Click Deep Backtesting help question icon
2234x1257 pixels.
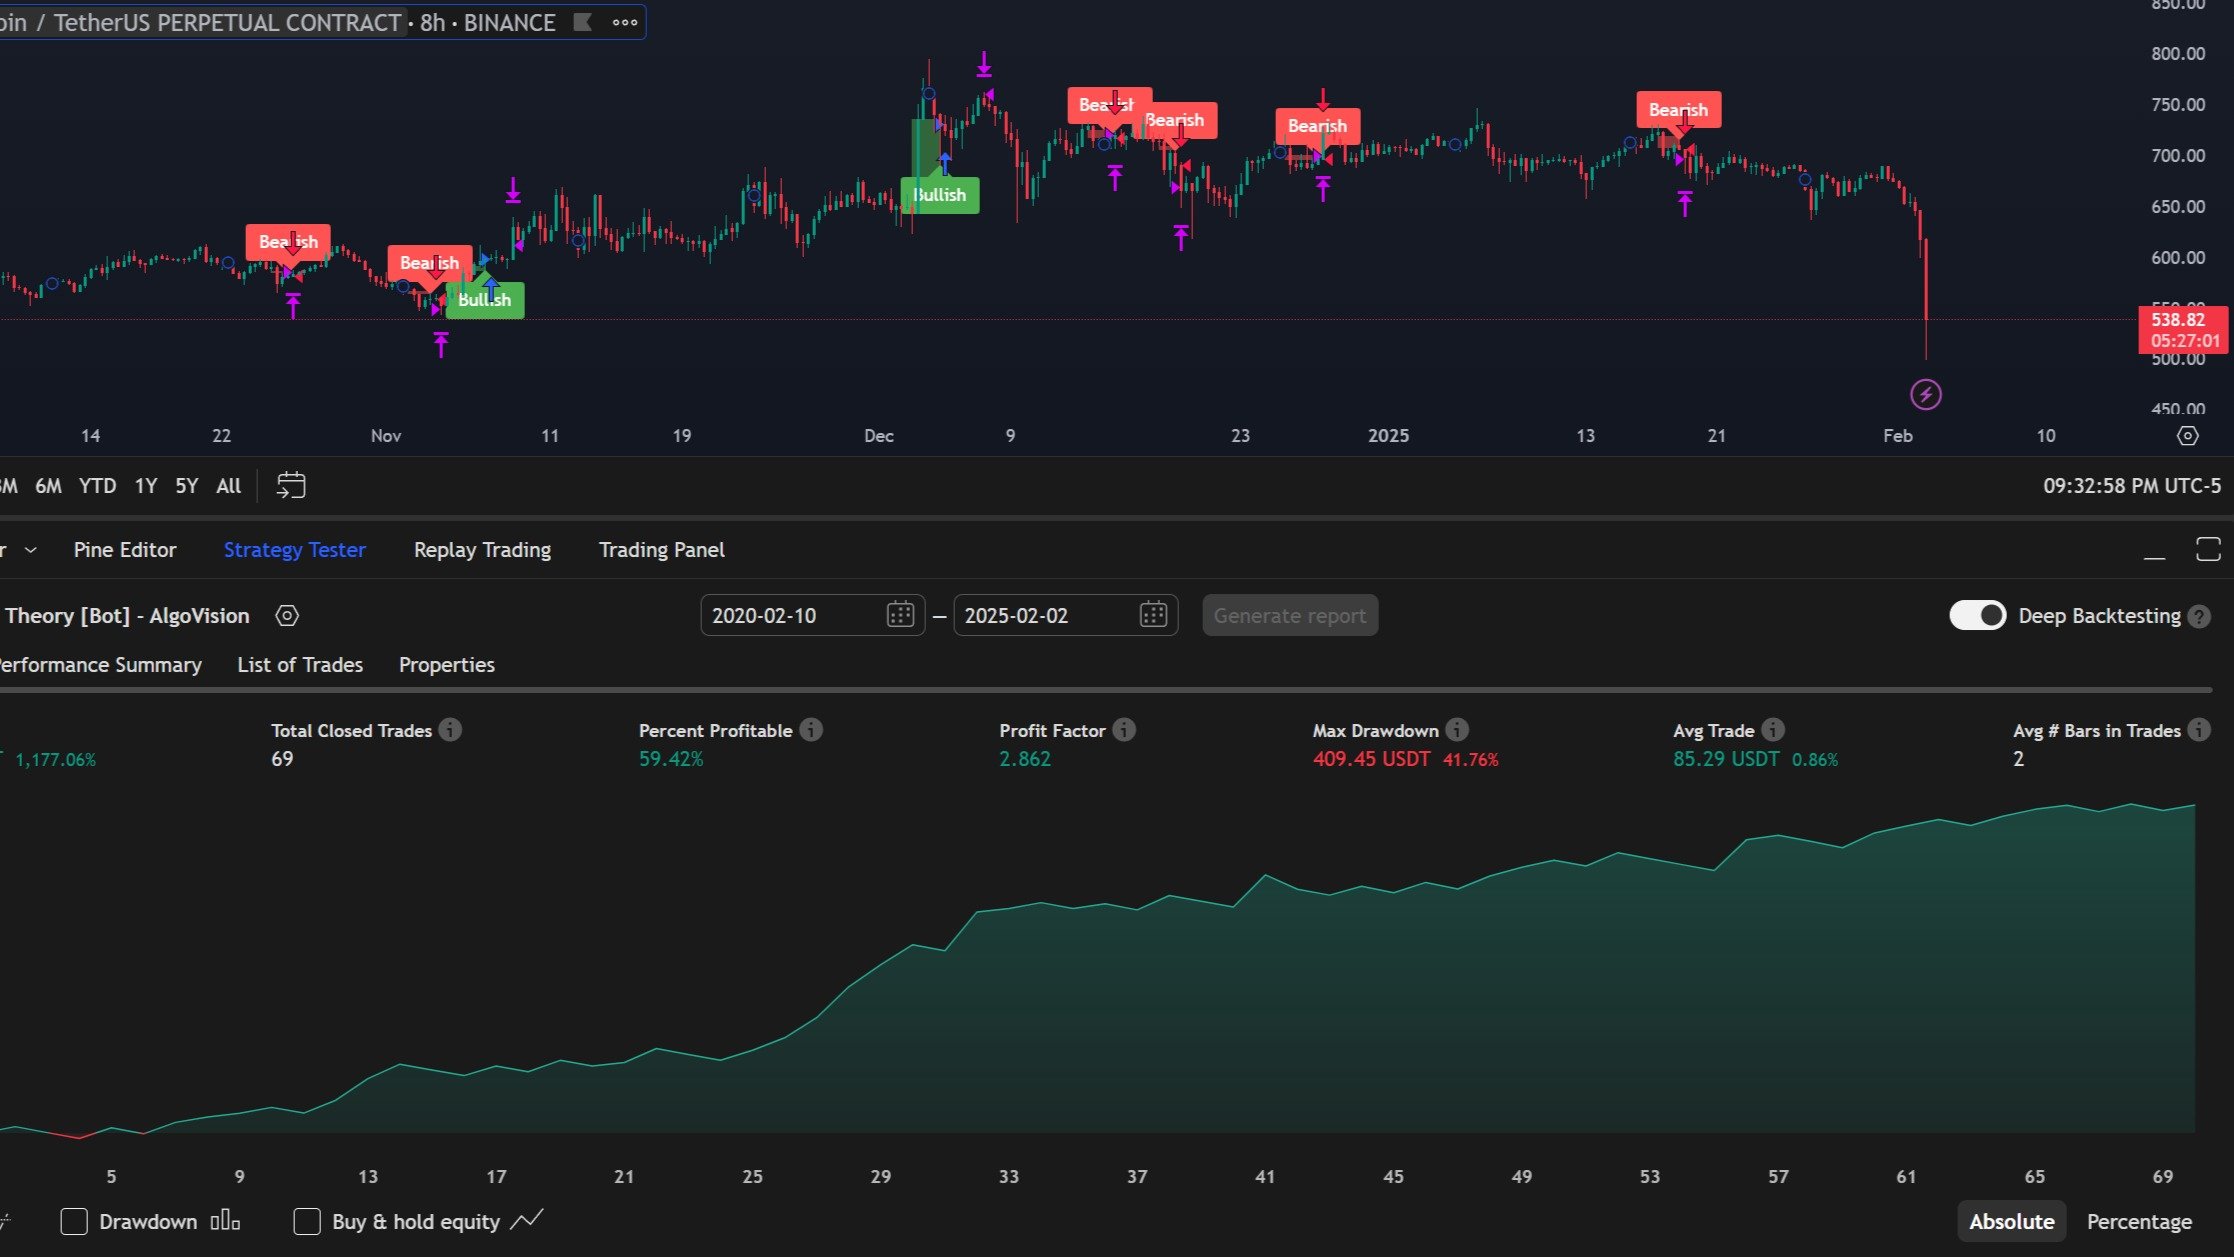pos(2199,617)
